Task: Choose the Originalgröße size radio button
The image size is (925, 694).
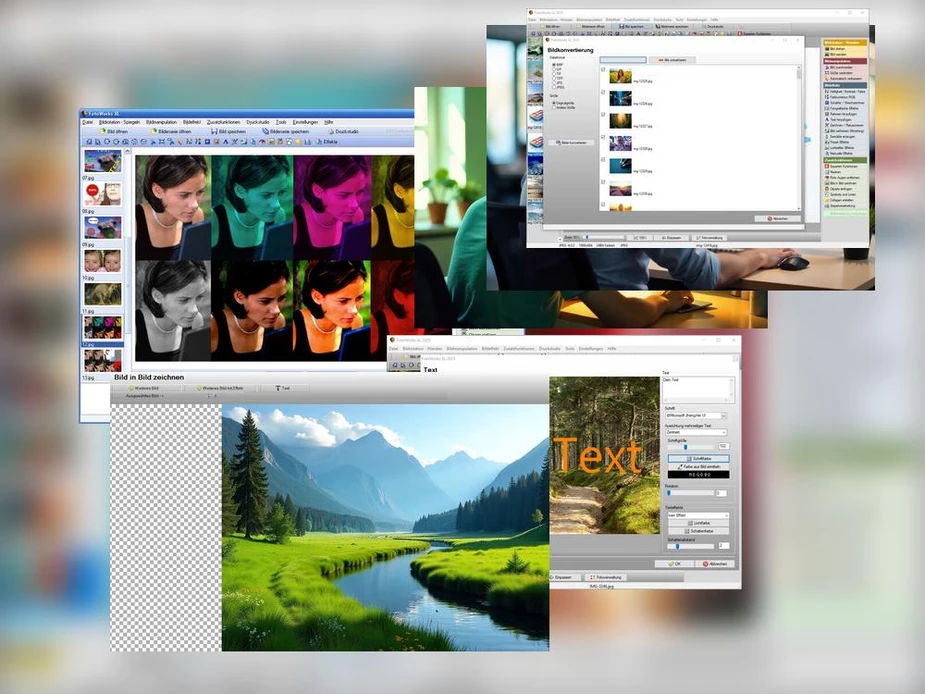Action: [x=553, y=102]
